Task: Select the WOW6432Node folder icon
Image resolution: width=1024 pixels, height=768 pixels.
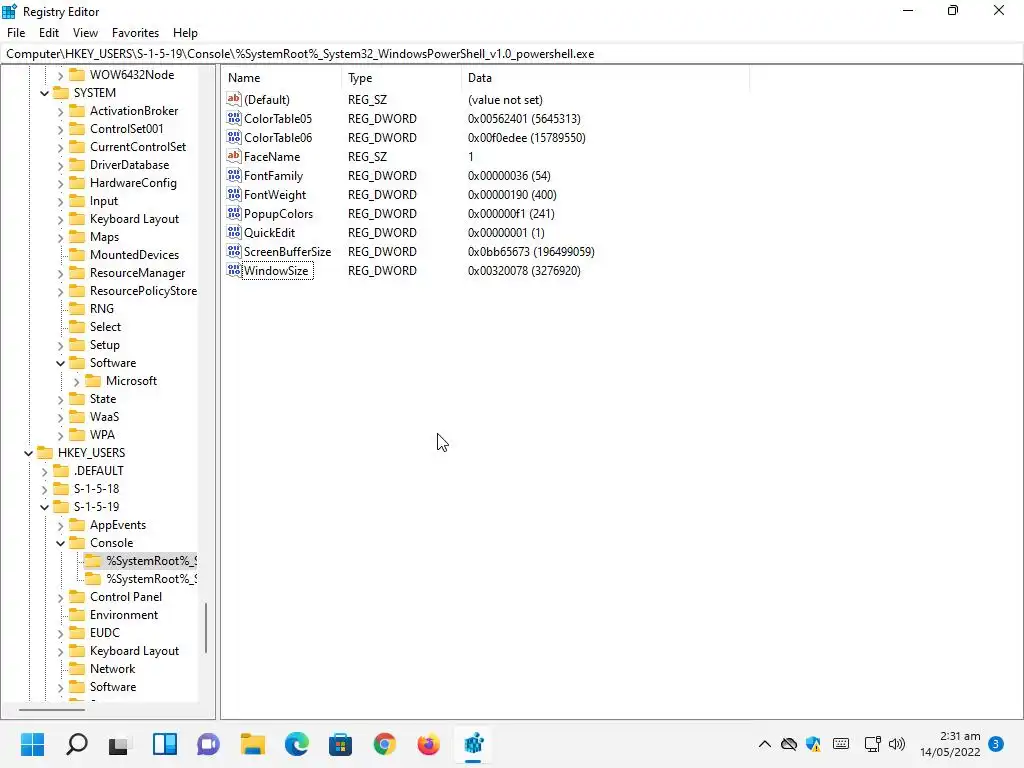Action: click(x=77, y=74)
